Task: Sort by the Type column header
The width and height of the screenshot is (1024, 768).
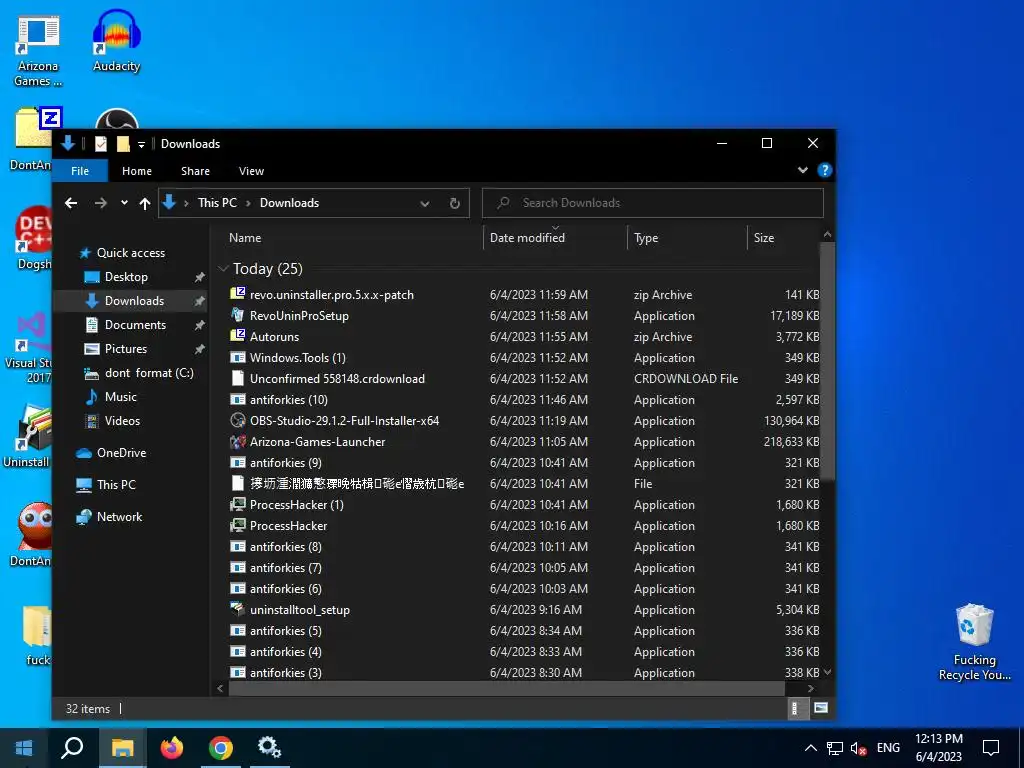Action: (x=646, y=238)
